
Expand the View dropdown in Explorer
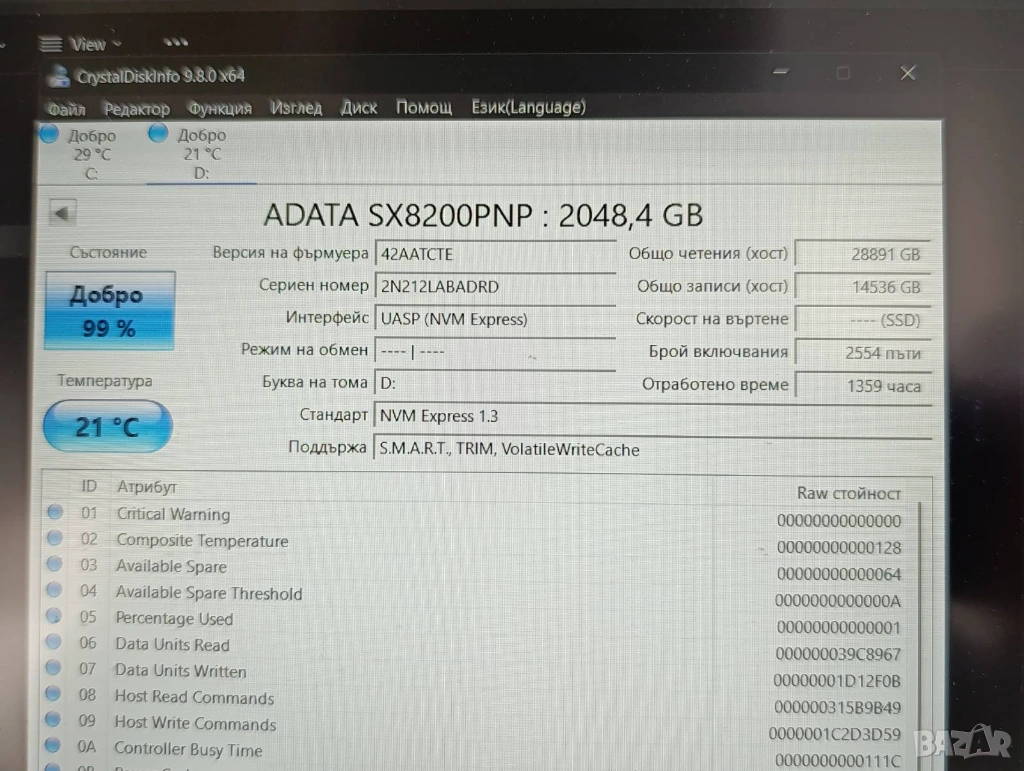80,44
